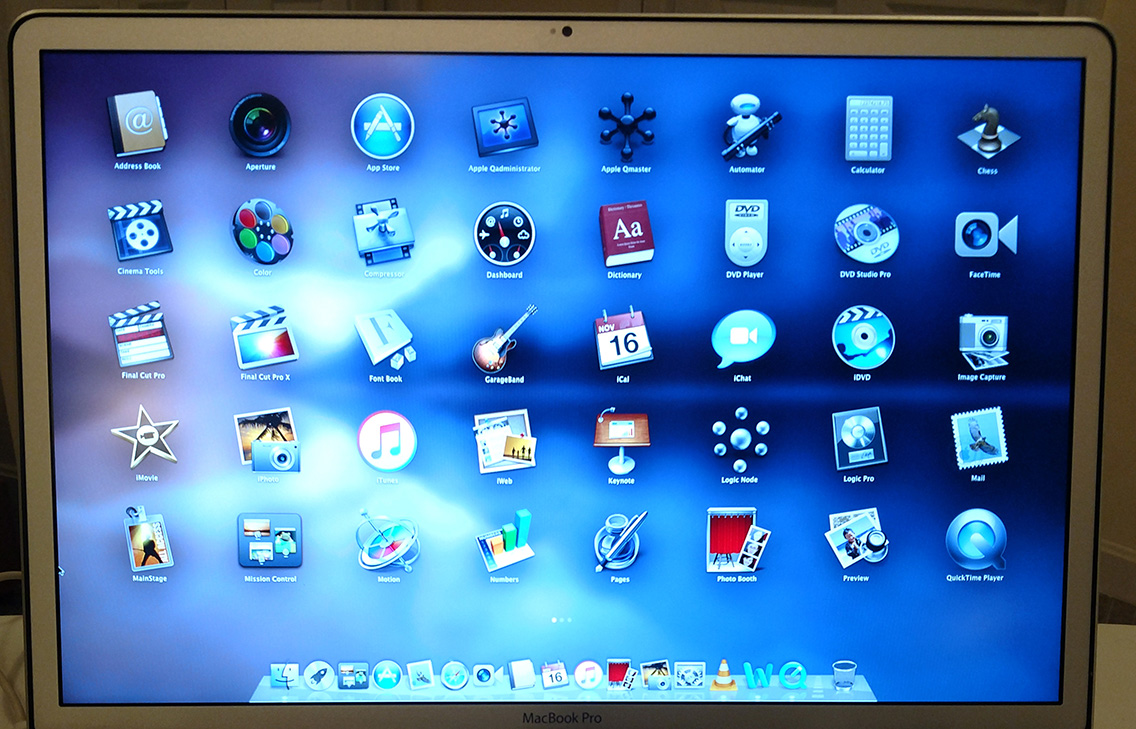
Task: Click Finder in the Dock
Action: click(286, 675)
